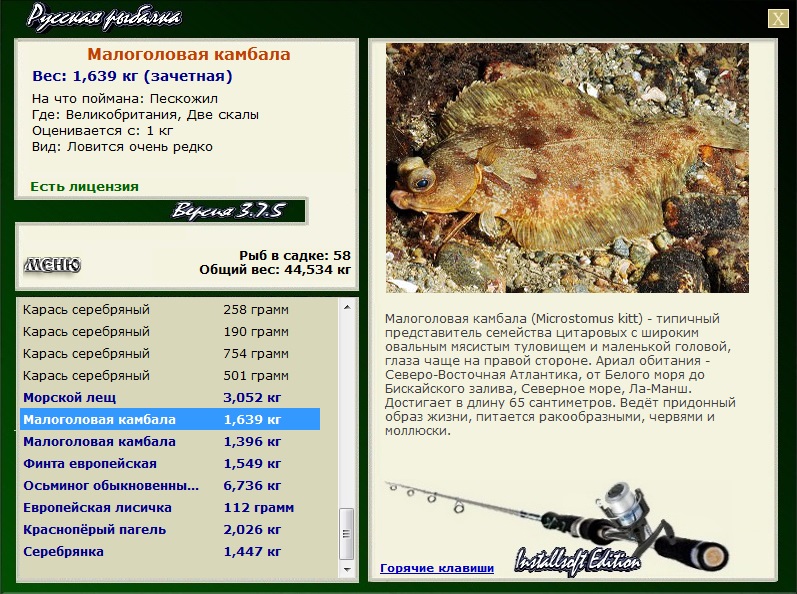Open the Горячие клавиши link
This screenshot has height=594, width=797.
437,568
